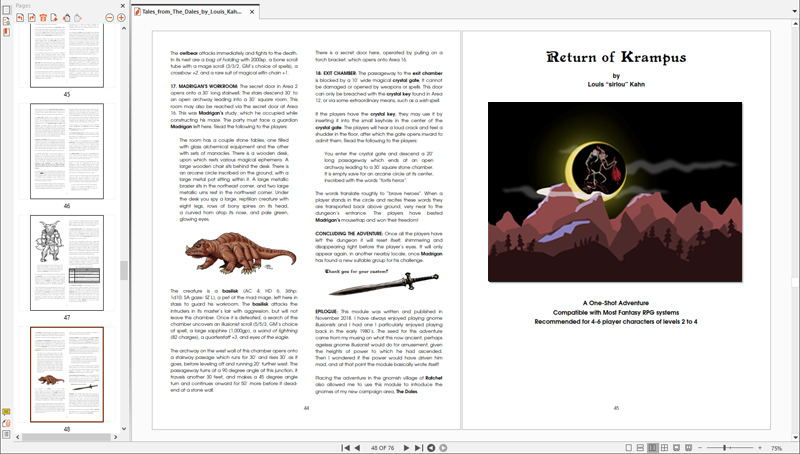Image resolution: width=800 pixels, height=454 pixels.
Task: Enlarge thumbnails with plus icon
Action: (121, 17)
